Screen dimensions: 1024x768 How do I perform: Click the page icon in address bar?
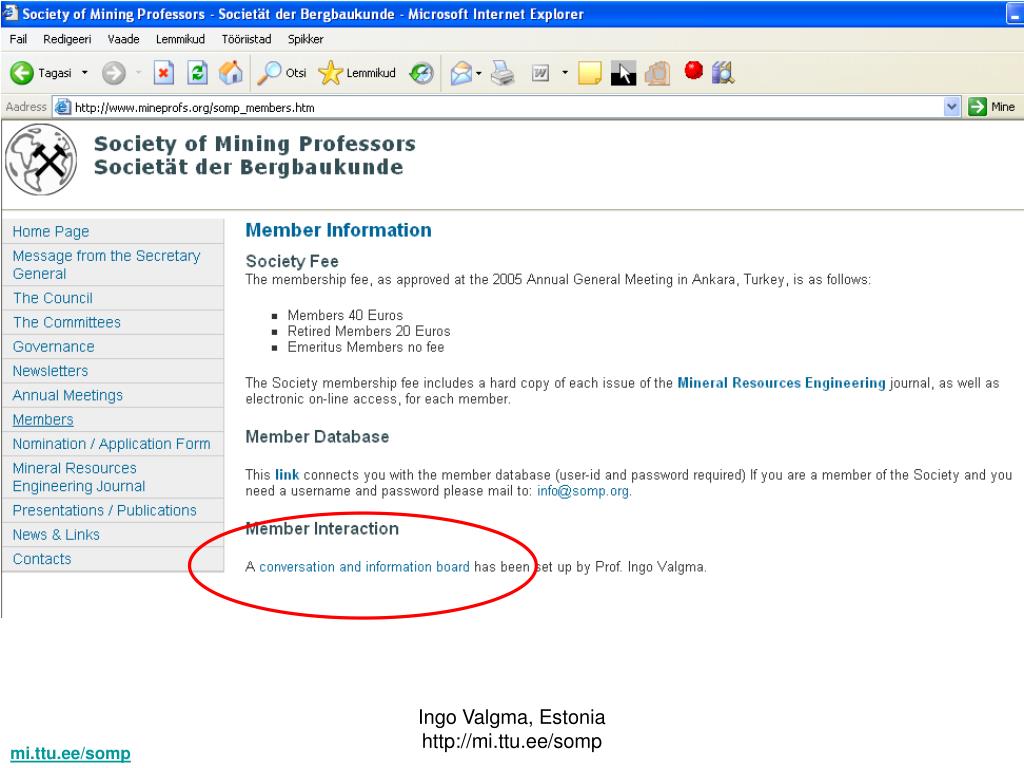point(63,106)
